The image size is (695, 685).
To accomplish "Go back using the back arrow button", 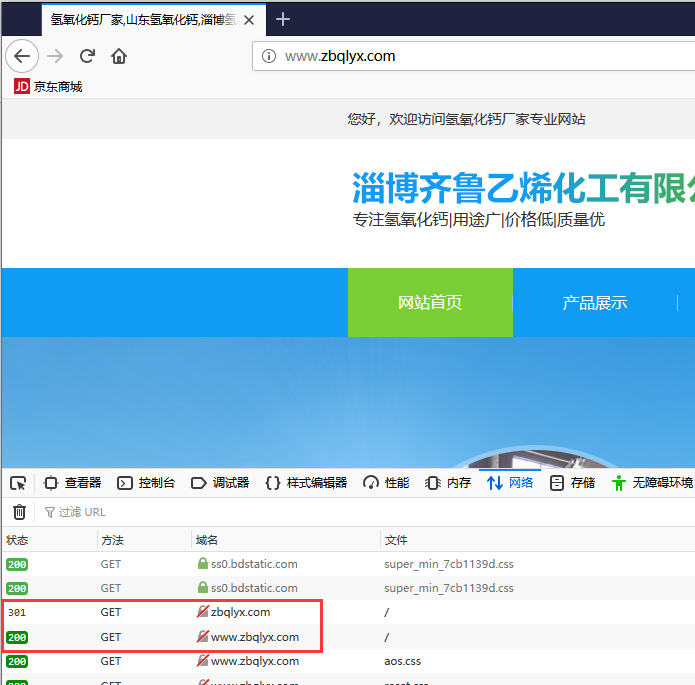I will coord(22,56).
